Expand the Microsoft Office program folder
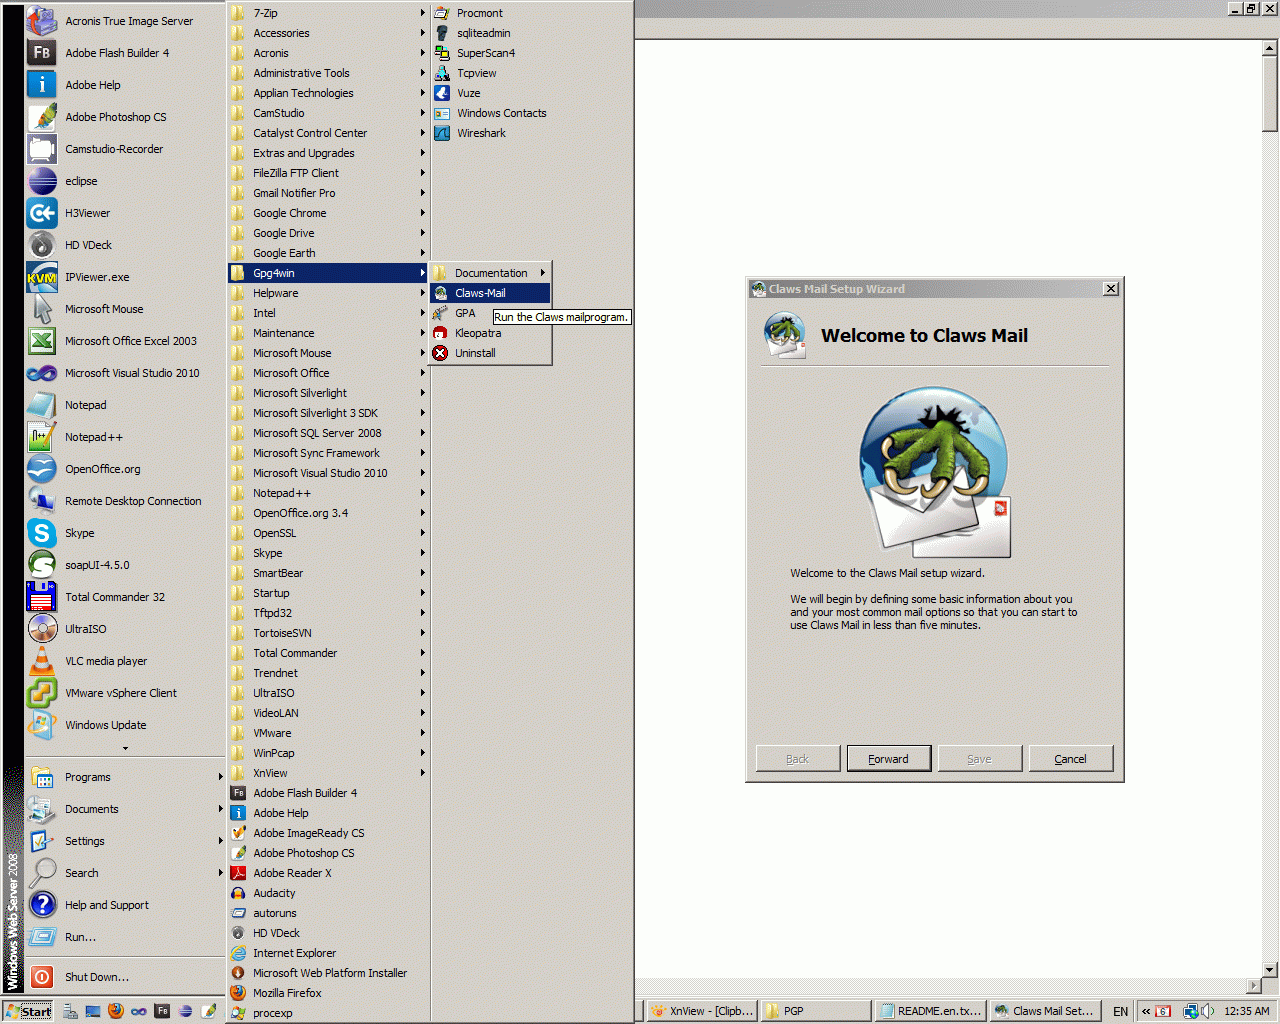 point(328,373)
